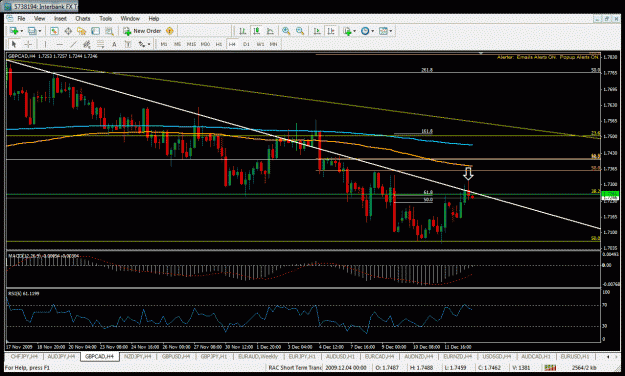
Task: Click the connection status bars indicator
Action: pos(550,367)
